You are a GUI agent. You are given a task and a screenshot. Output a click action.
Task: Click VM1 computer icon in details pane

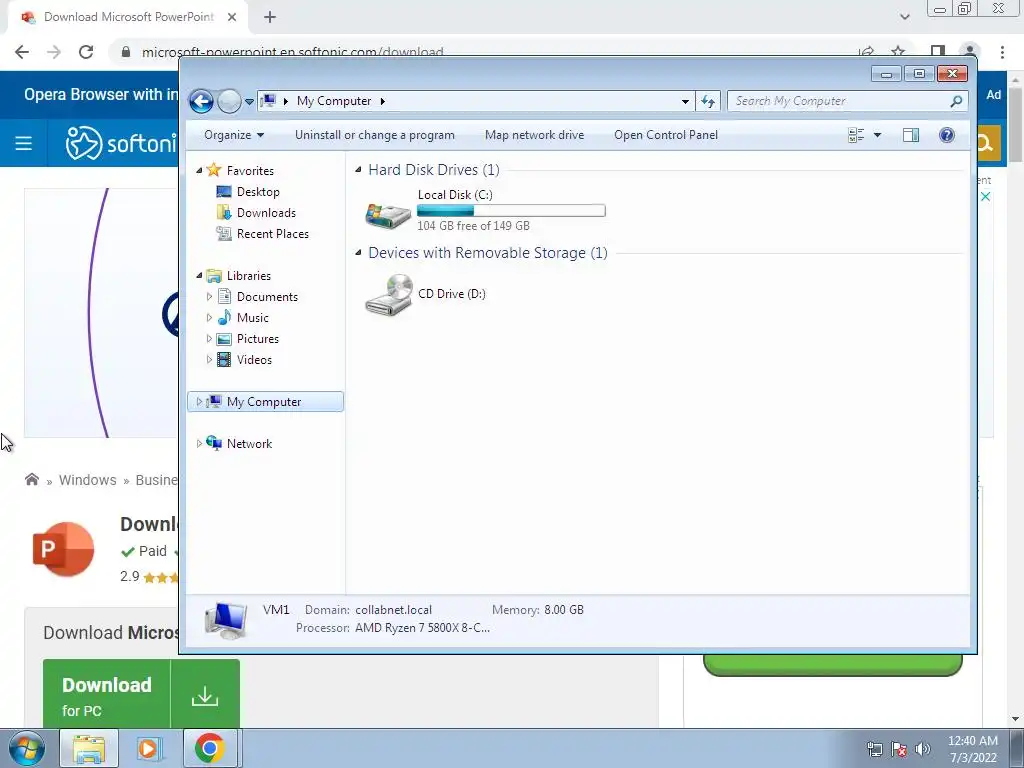click(225, 620)
